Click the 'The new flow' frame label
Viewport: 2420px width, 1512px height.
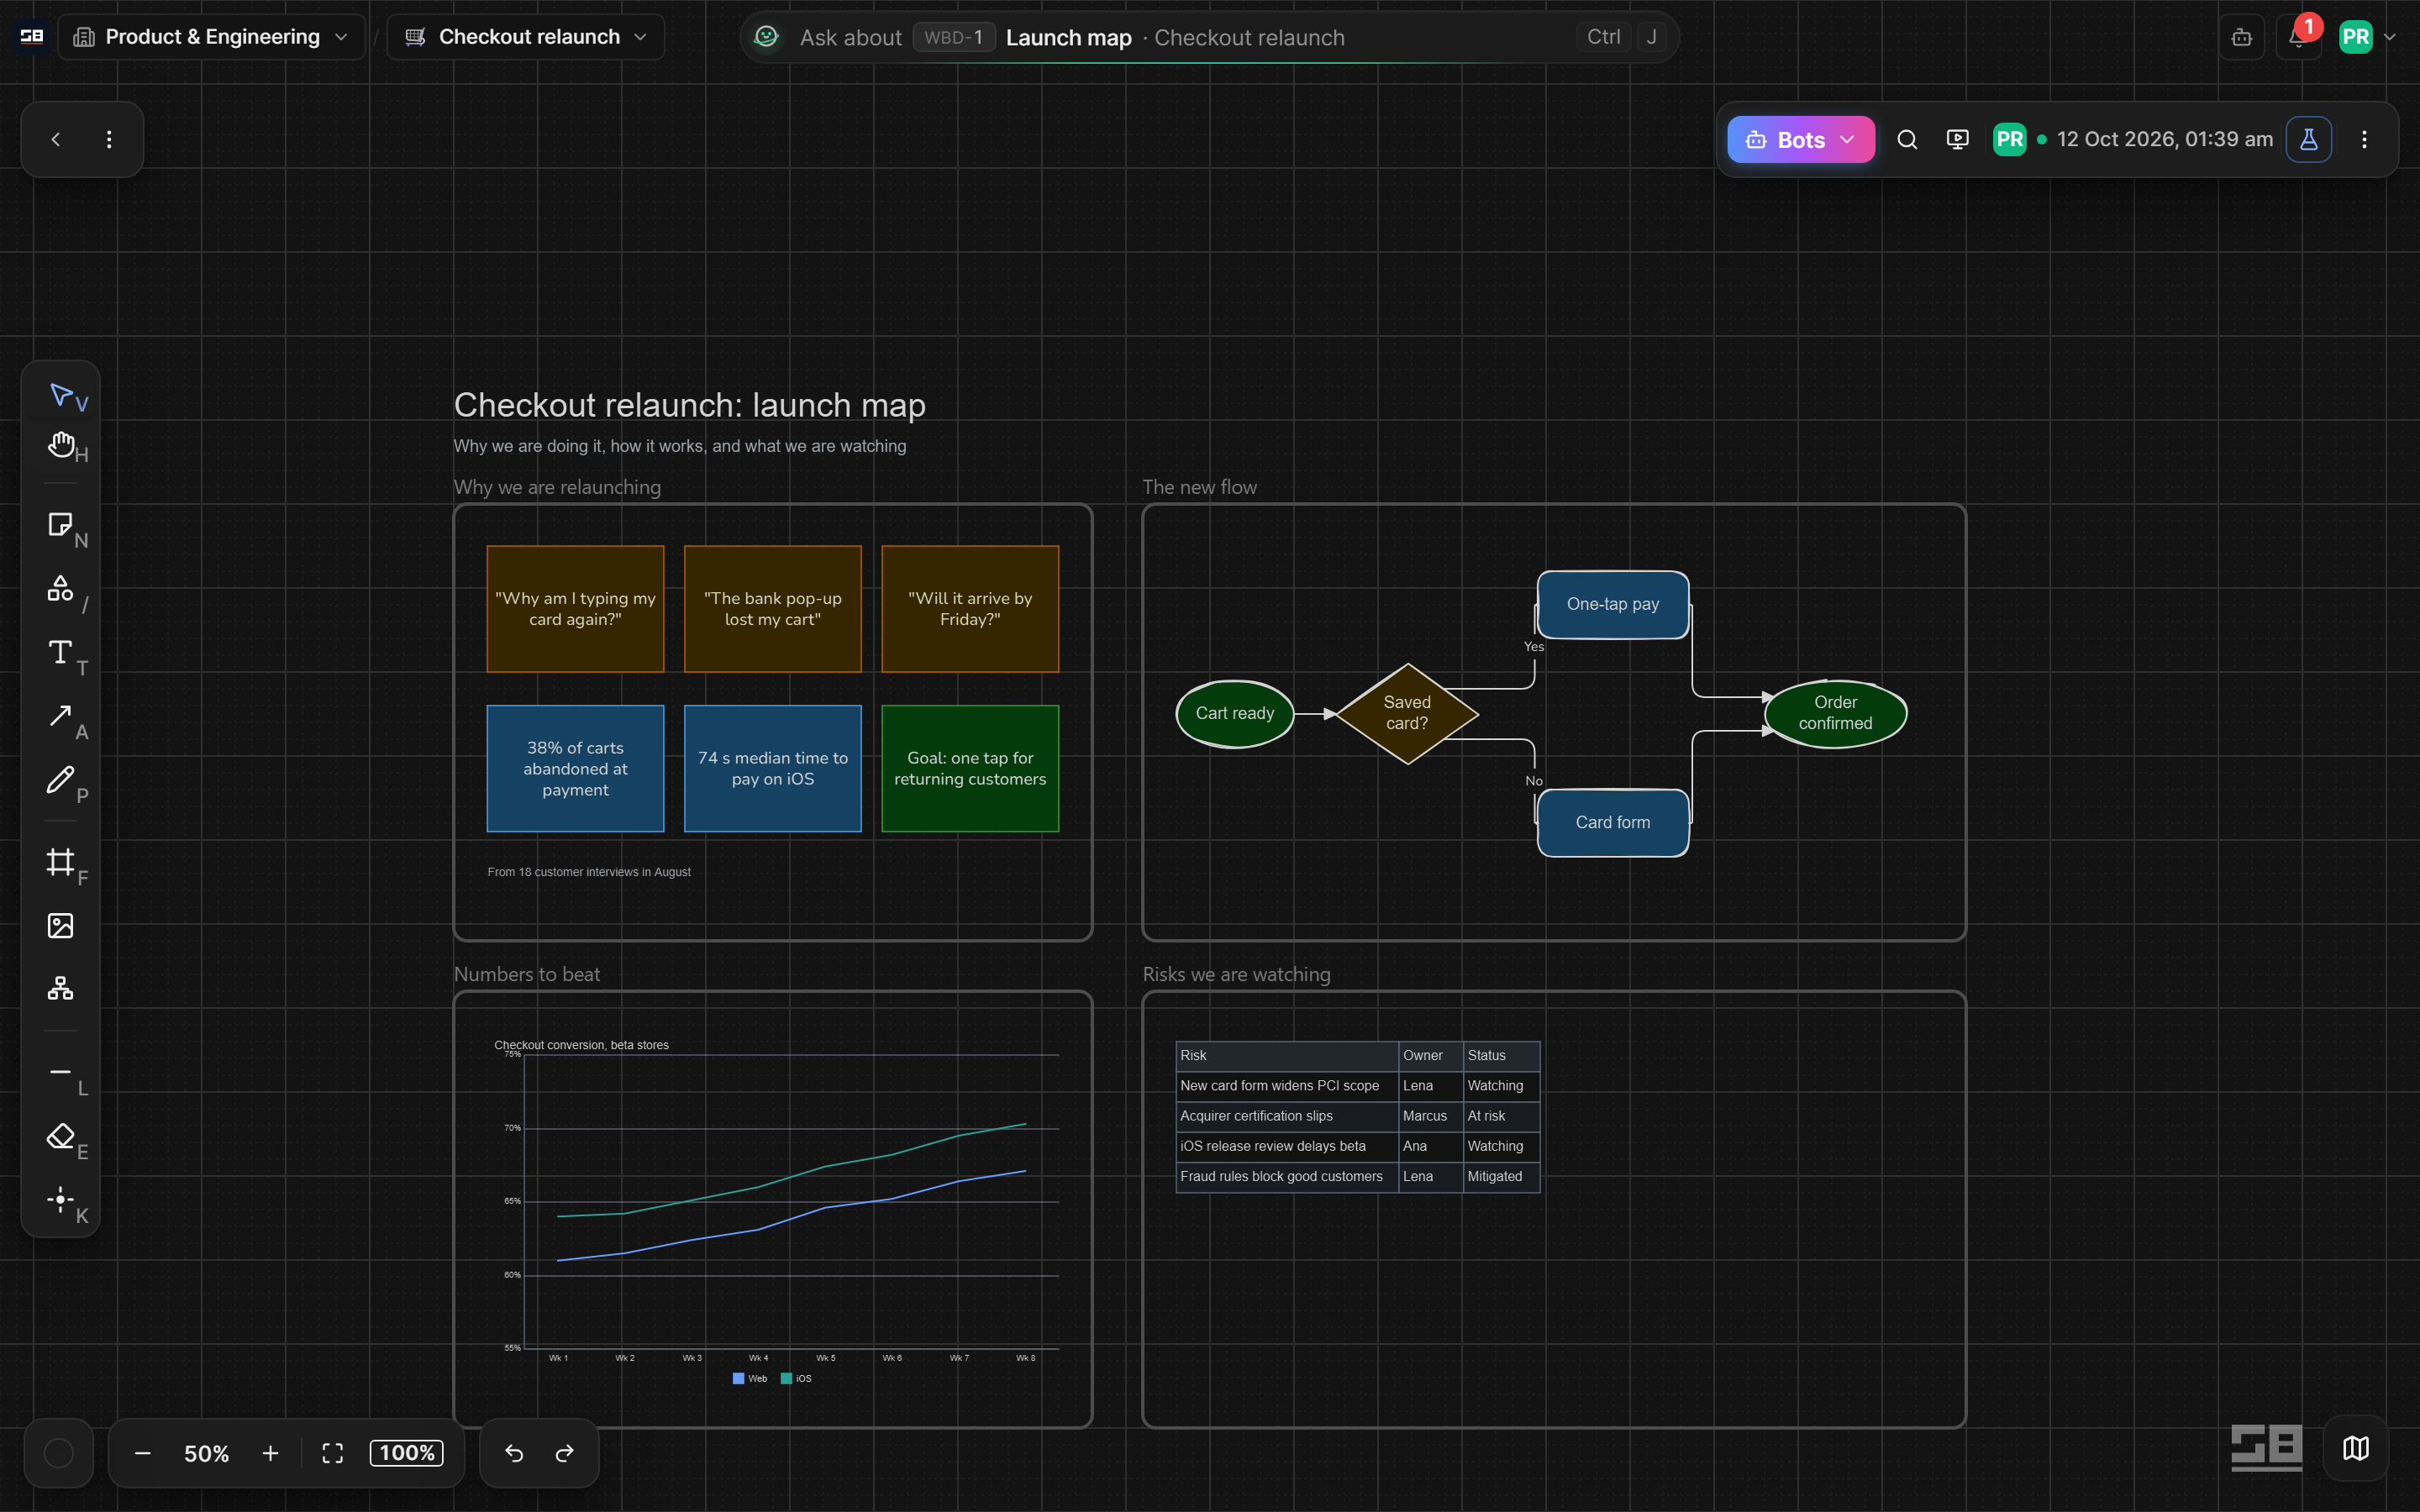1199,487
